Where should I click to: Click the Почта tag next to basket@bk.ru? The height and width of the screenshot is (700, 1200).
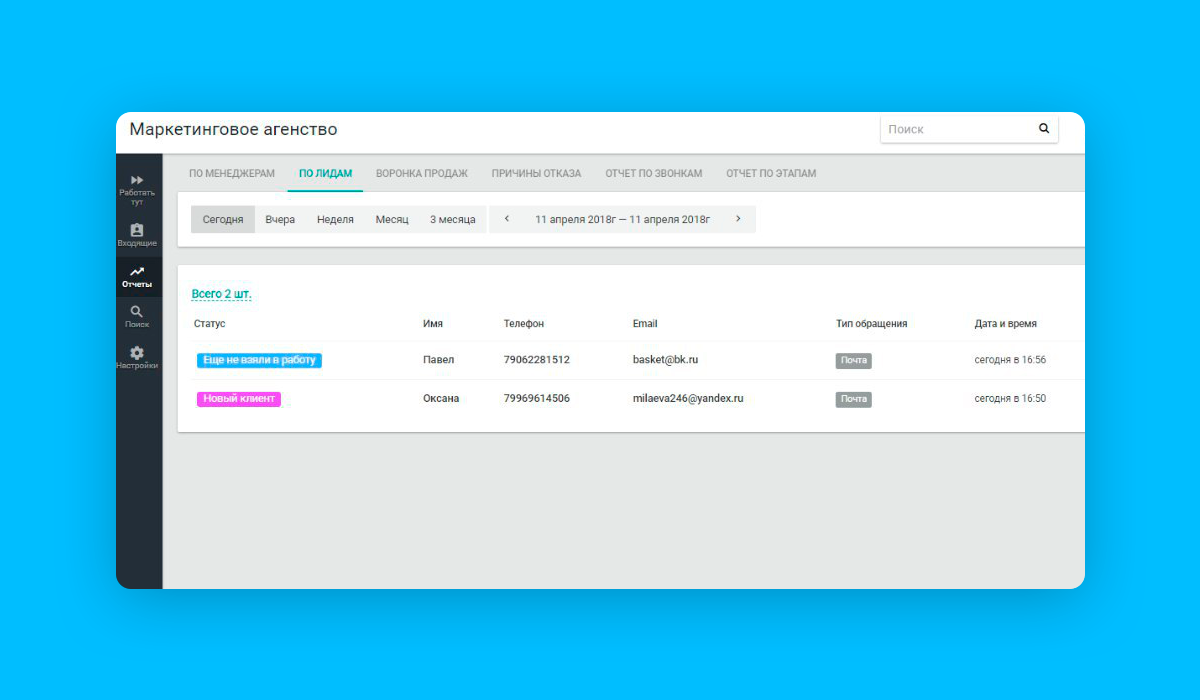coord(853,360)
